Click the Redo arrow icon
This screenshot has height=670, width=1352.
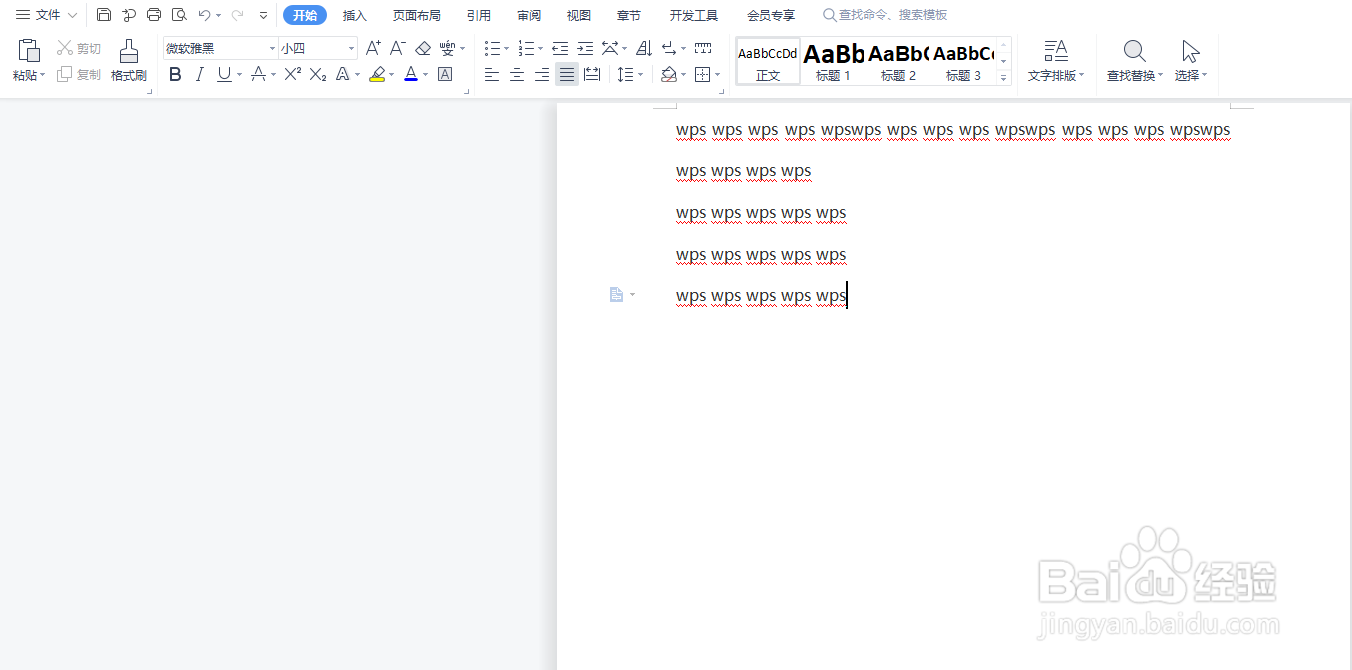[x=237, y=15]
